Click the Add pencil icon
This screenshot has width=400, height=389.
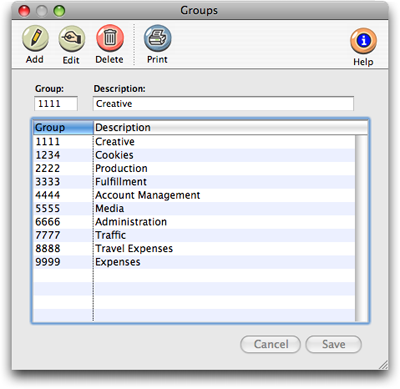[35, 38]
